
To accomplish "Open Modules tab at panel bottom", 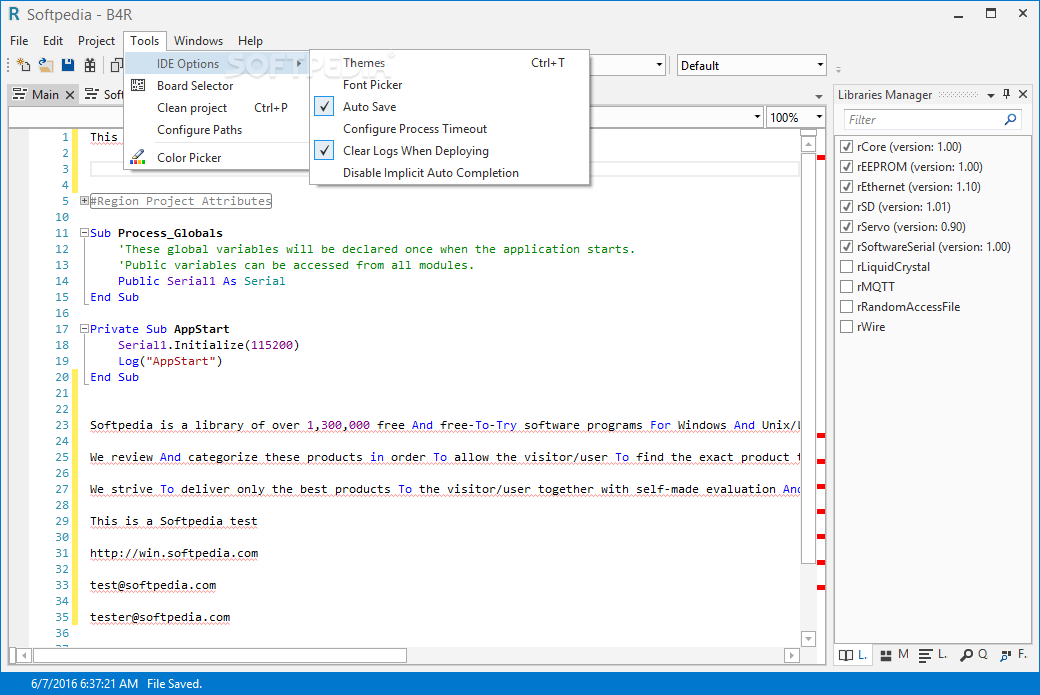I will [894, 655].
